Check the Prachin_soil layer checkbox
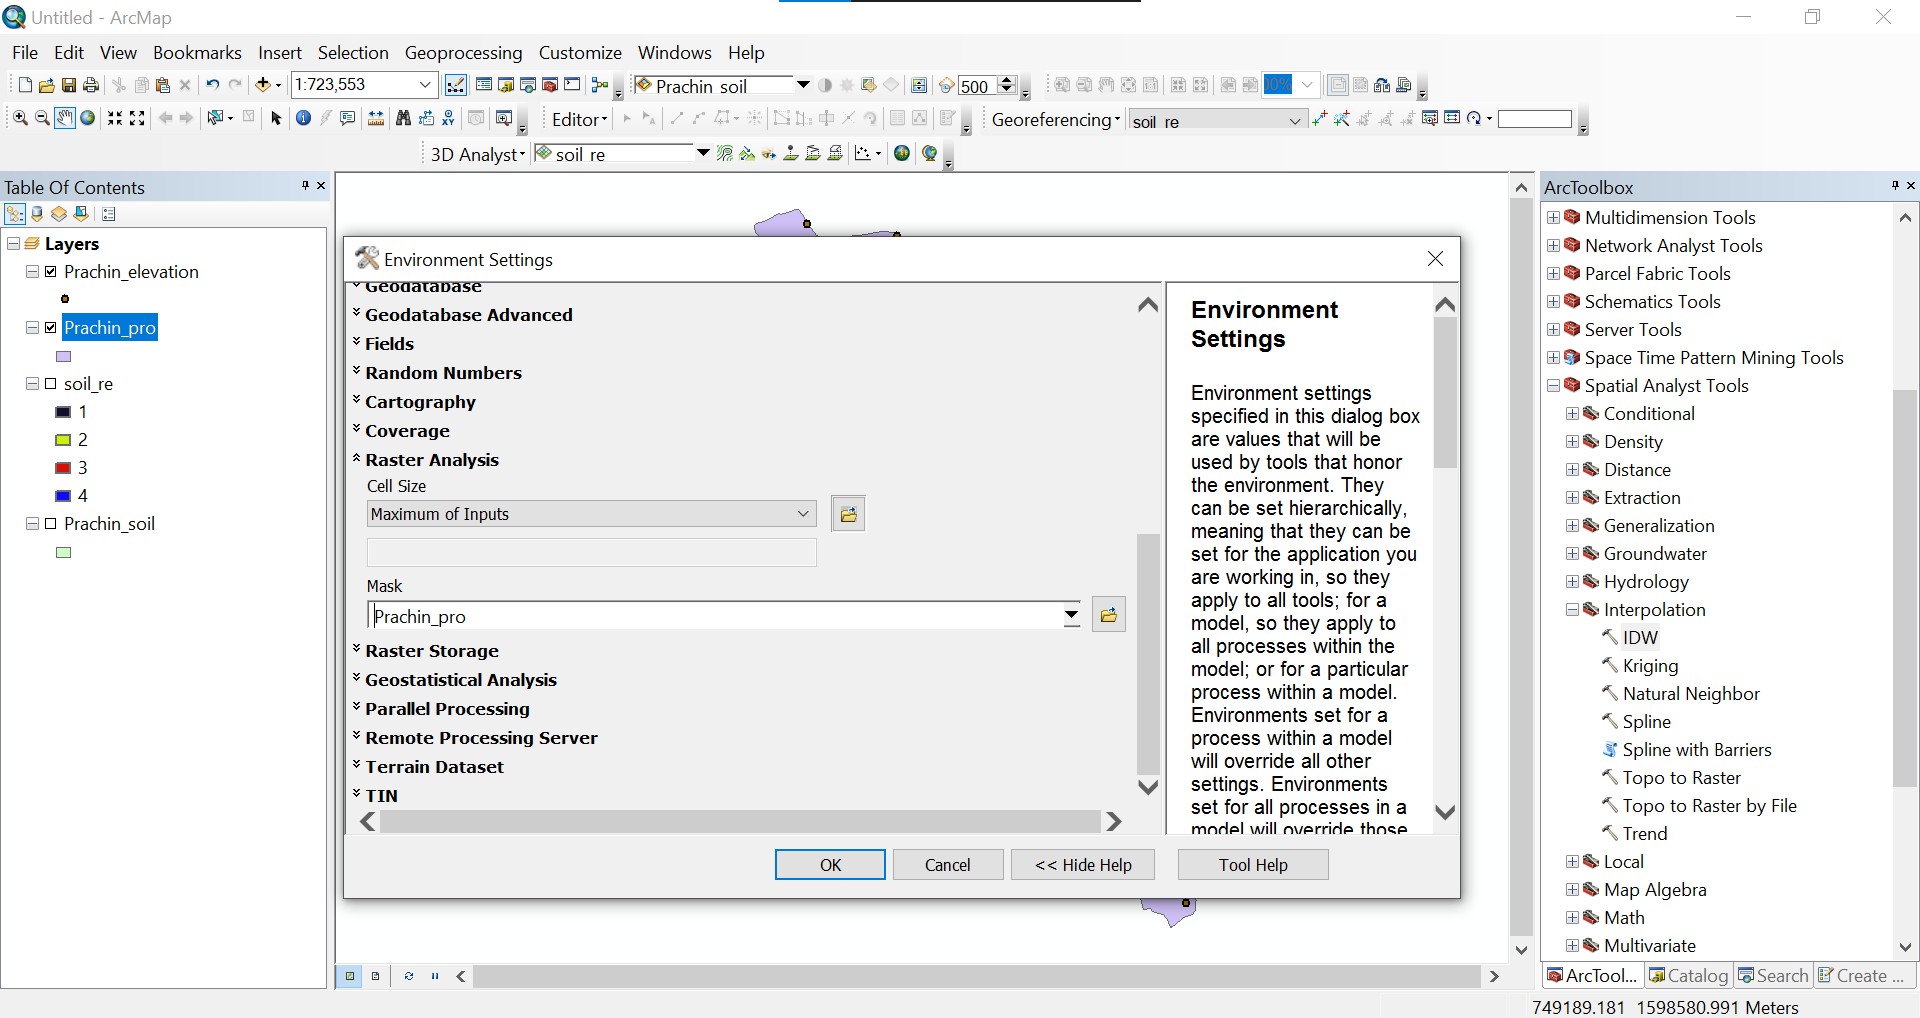 pos(51,523)
